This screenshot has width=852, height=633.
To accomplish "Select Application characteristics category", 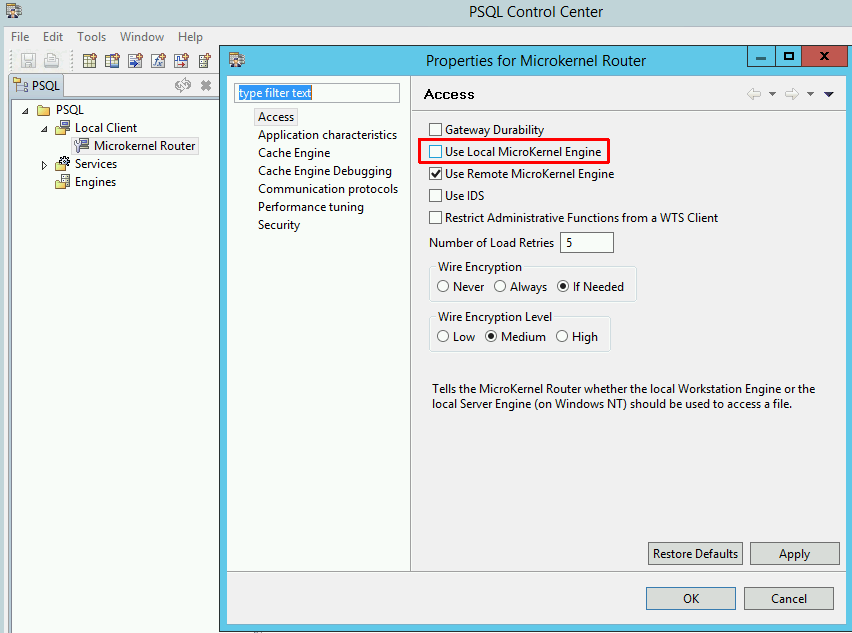I will 327,135.
